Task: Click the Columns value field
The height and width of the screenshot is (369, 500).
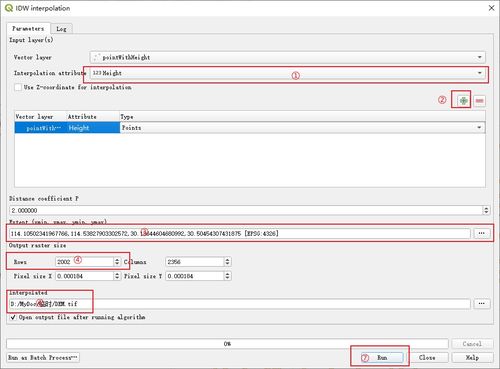Action: pyautogui.click(x=195, y=262)
